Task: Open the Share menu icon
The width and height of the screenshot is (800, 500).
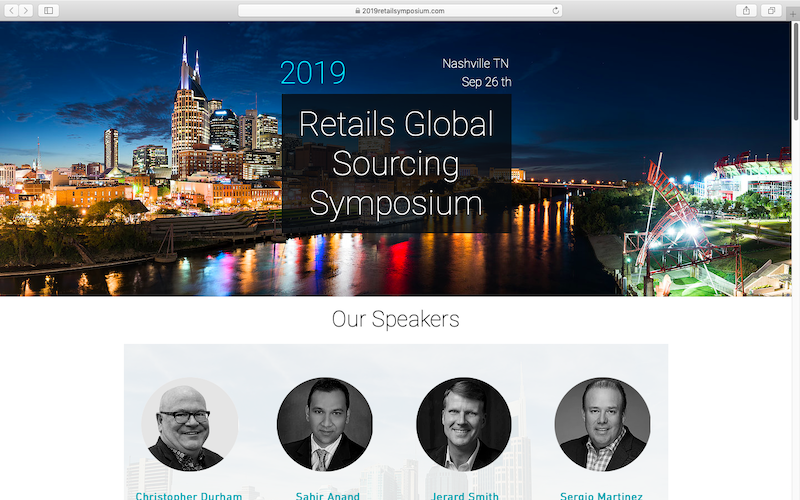Action: [746, 10]
